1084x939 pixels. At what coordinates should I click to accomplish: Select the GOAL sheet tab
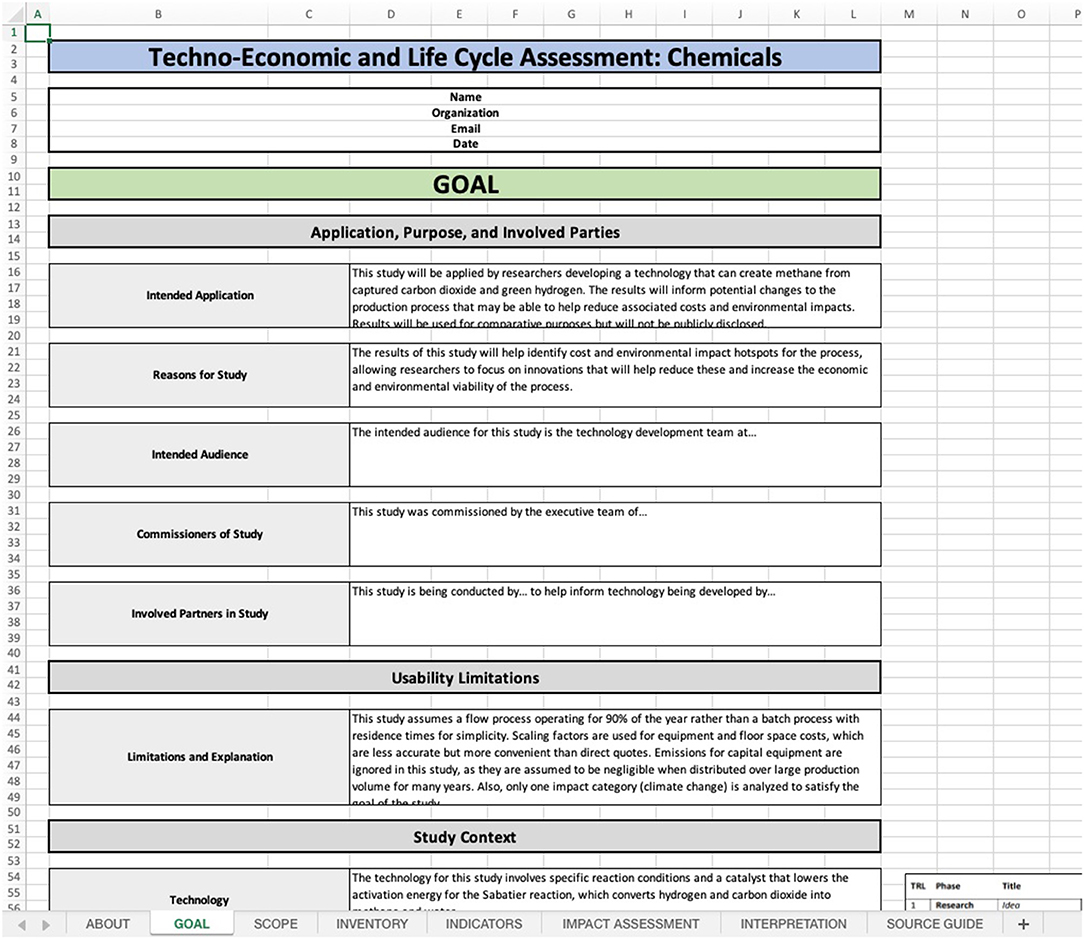pos(191,924)
